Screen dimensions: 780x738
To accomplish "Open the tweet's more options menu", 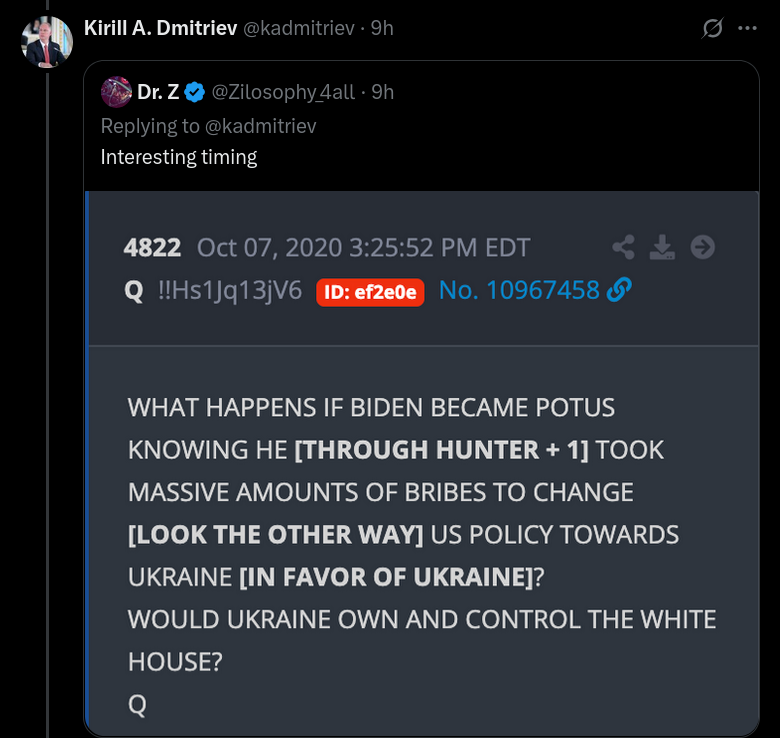I will coord(747,28).
